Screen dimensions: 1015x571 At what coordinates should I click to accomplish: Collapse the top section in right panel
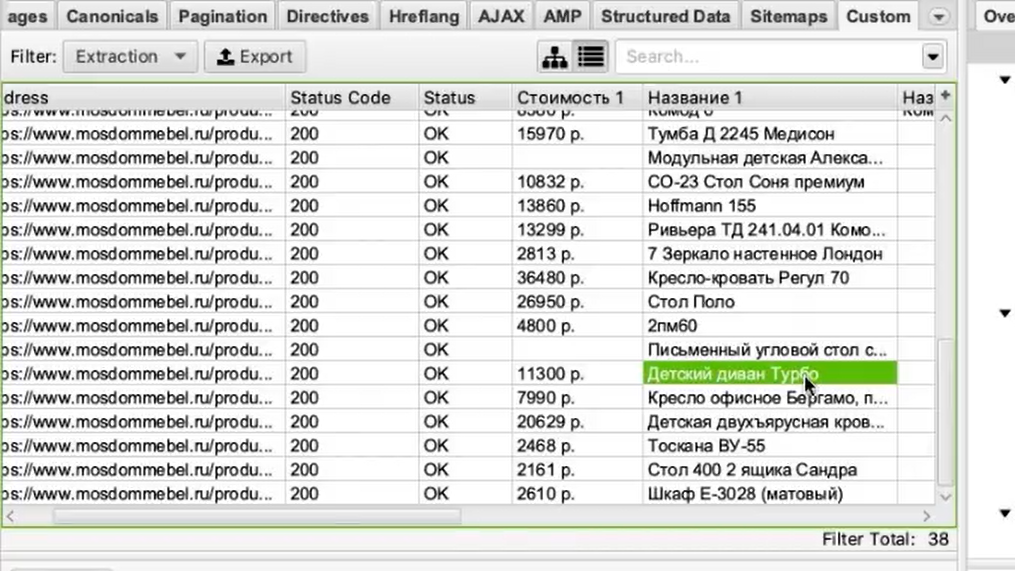click(x=1005, y=80)
